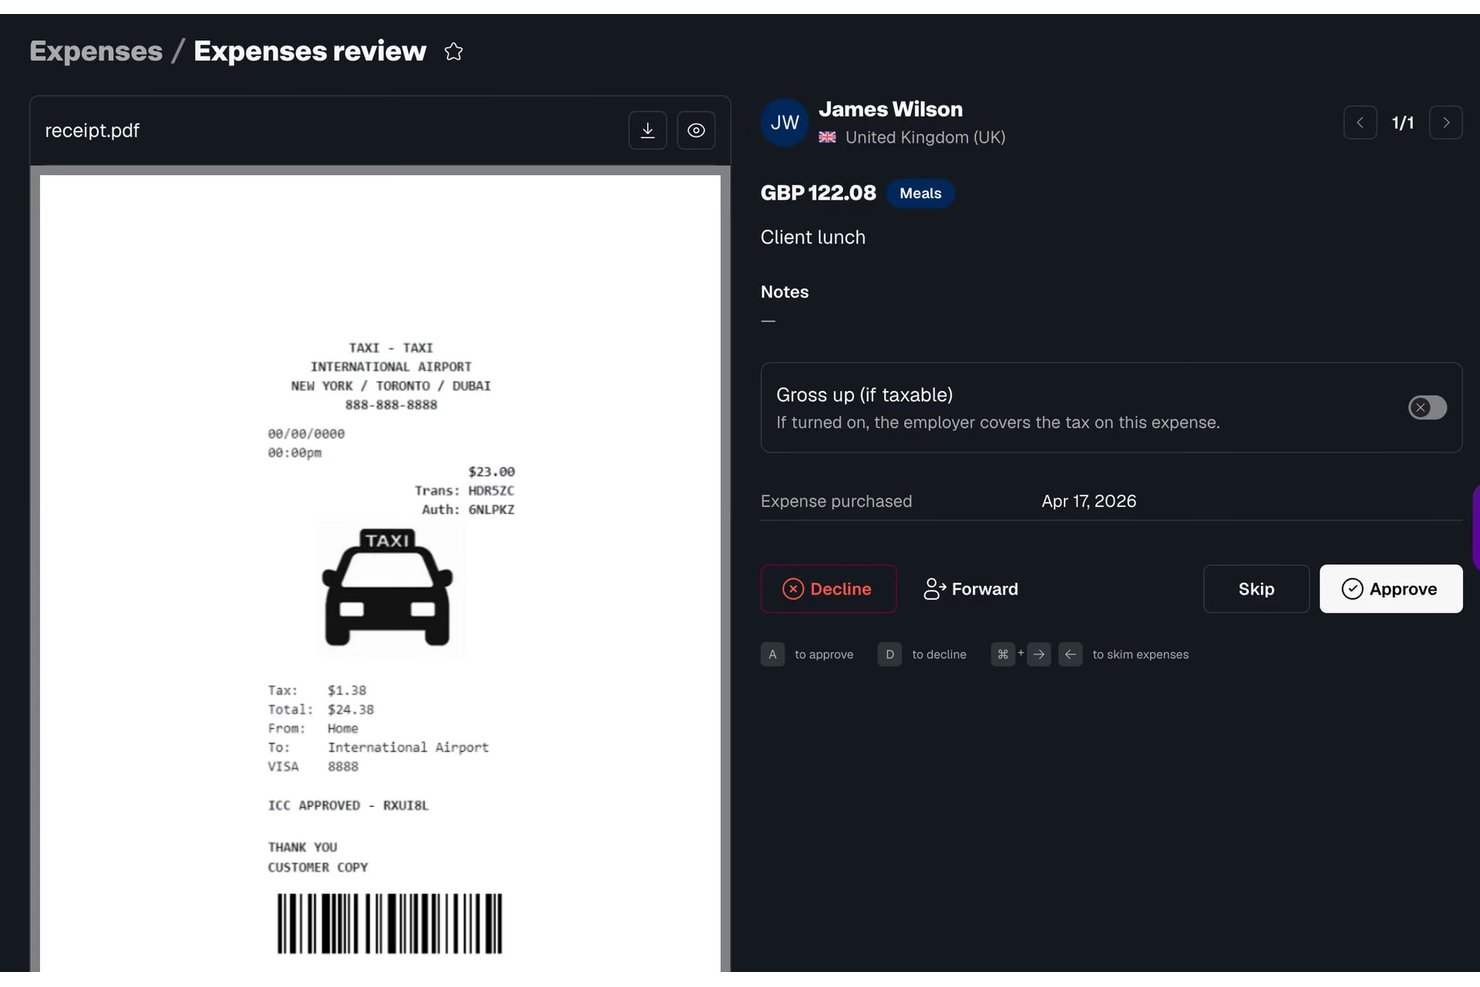The image size is (1480, 987).
Task: Click the 1/1 expense counter
Action: (x=1403, y=123)
